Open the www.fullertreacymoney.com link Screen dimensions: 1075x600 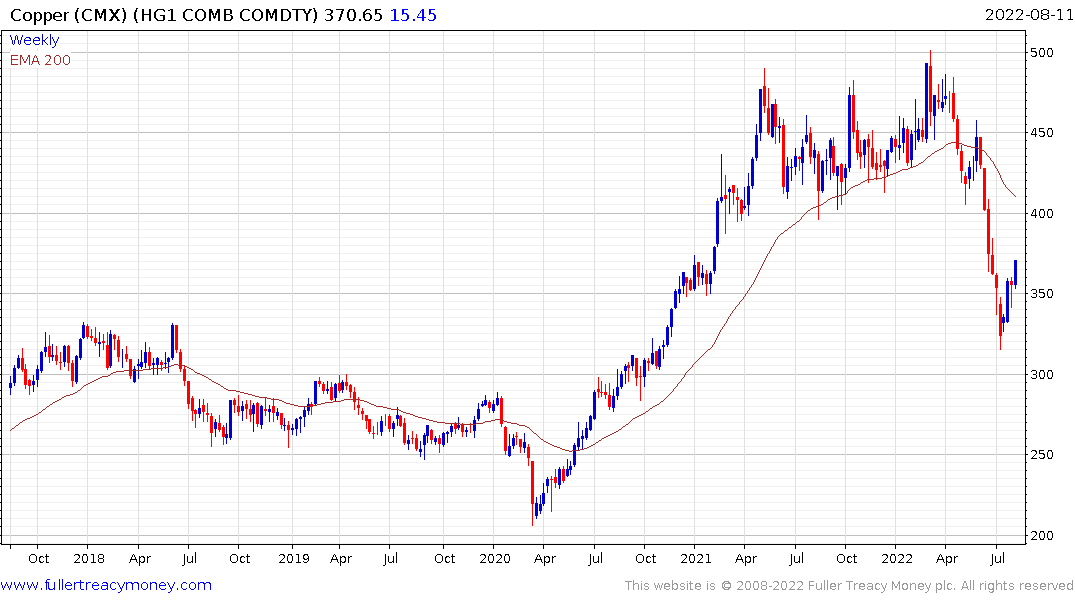106,585
